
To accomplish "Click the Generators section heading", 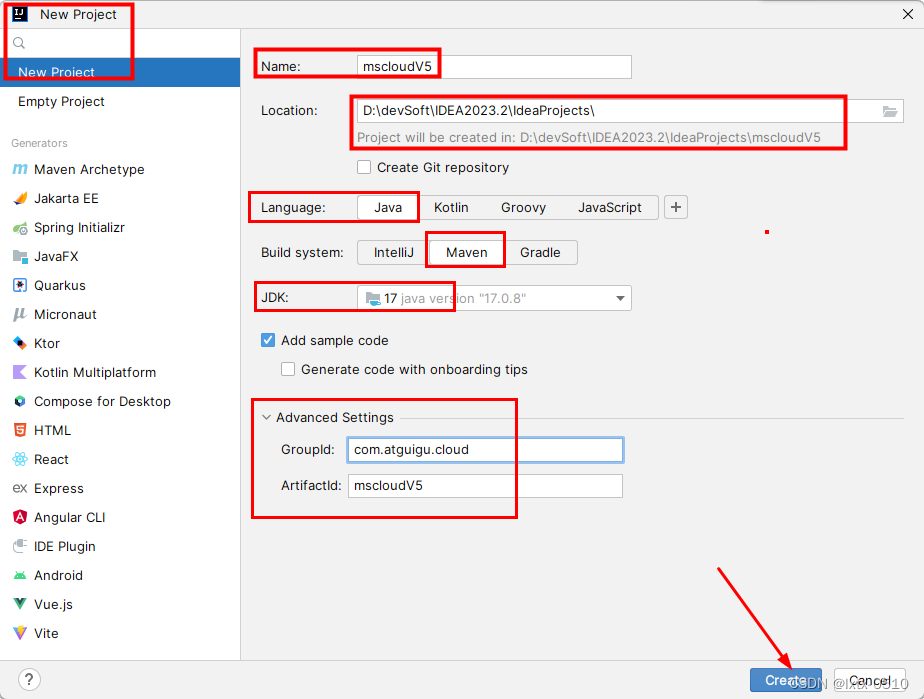I will pos(39,143).
